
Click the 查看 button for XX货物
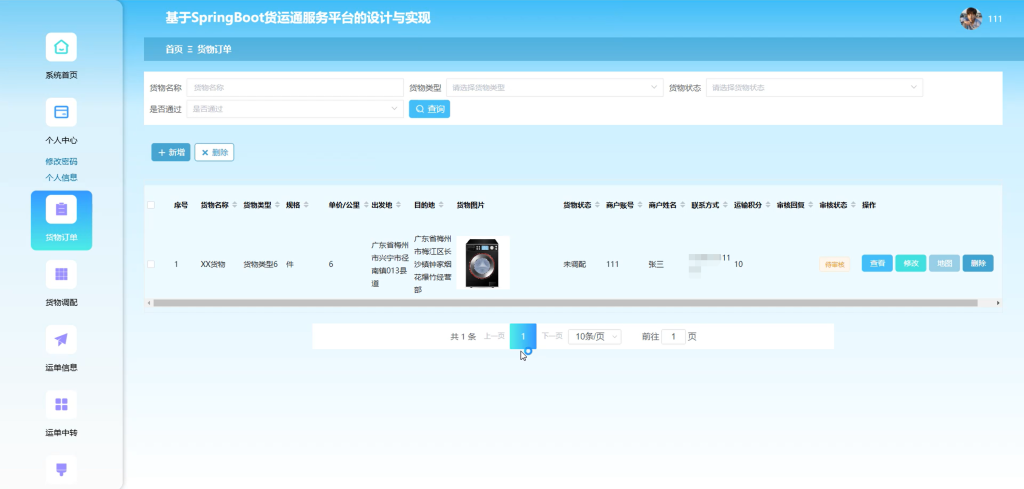[x=877, y=264]
